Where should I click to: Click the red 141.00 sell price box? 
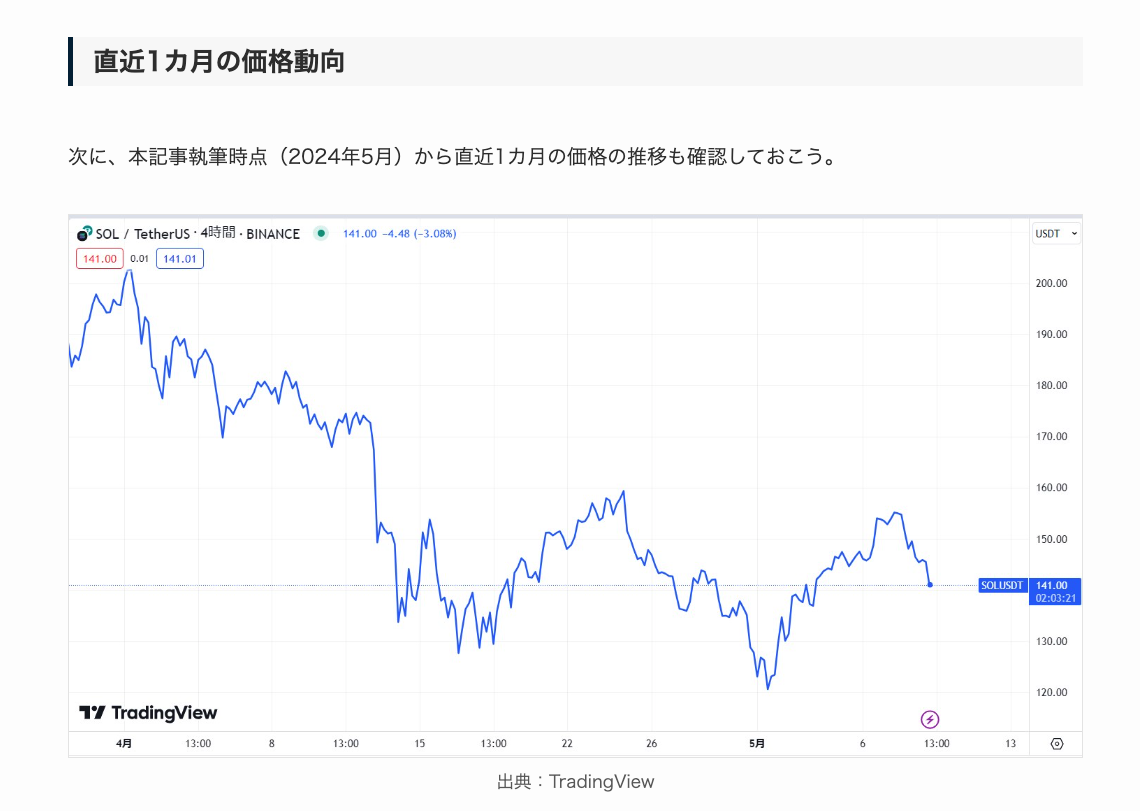(99, 259)
